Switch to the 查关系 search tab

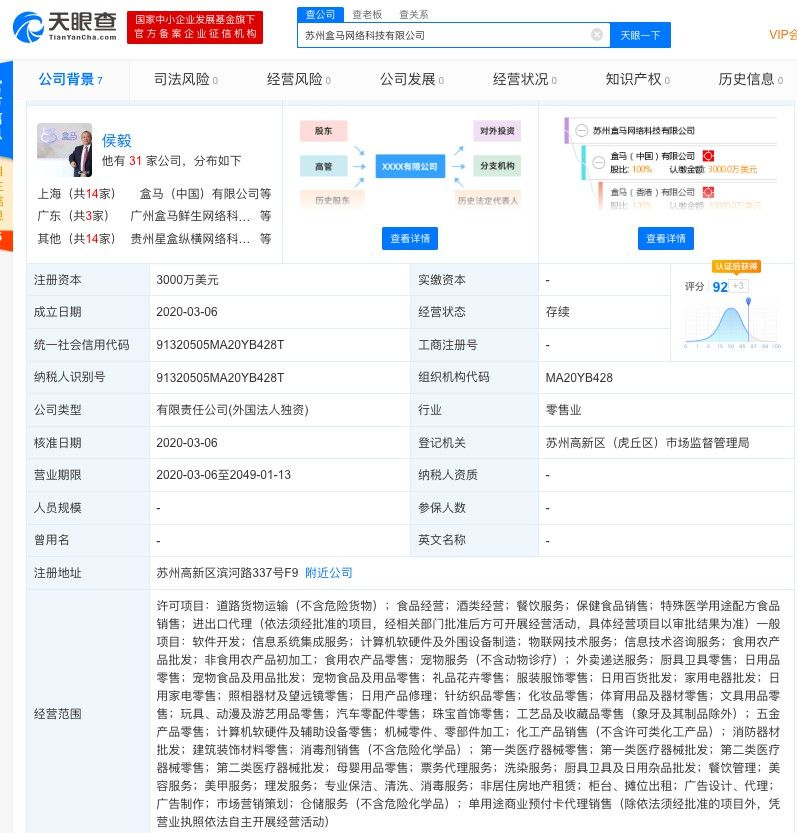click(413, 14)
